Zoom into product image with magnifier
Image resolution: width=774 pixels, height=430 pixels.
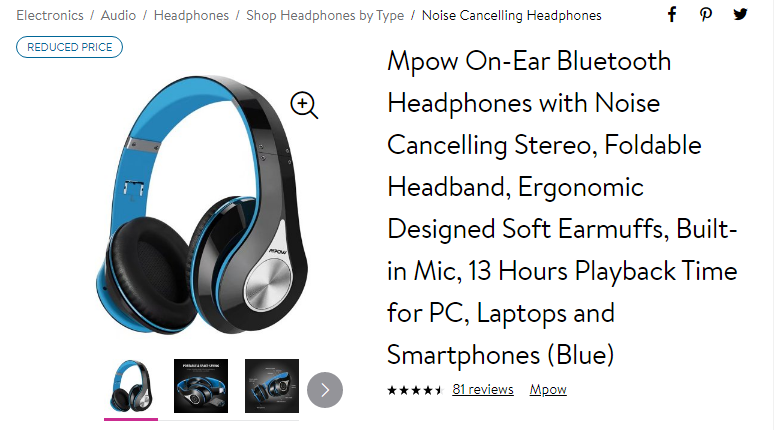[304, 105]
